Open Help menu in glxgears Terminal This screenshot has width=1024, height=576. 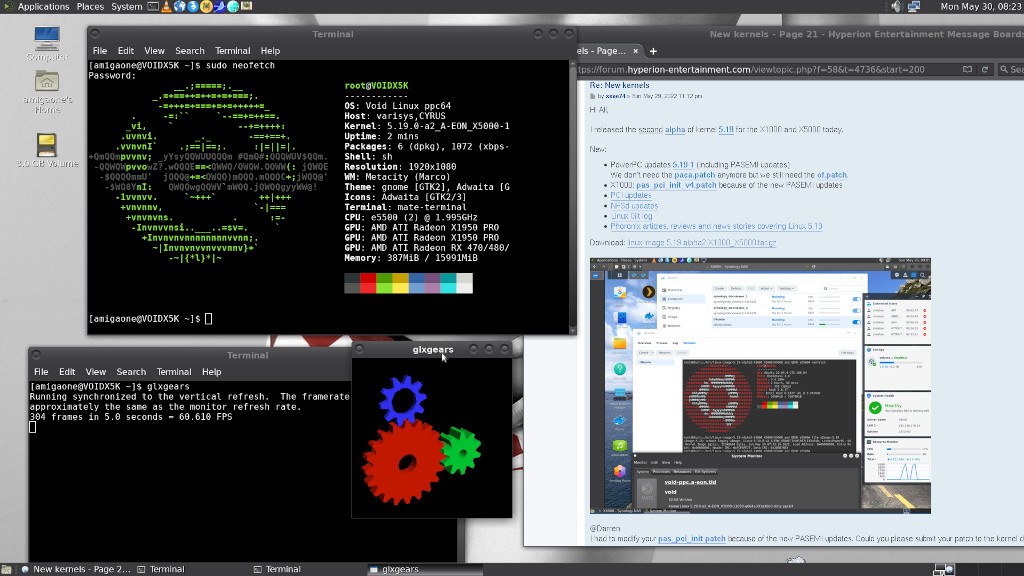click(x=211, y=372)
